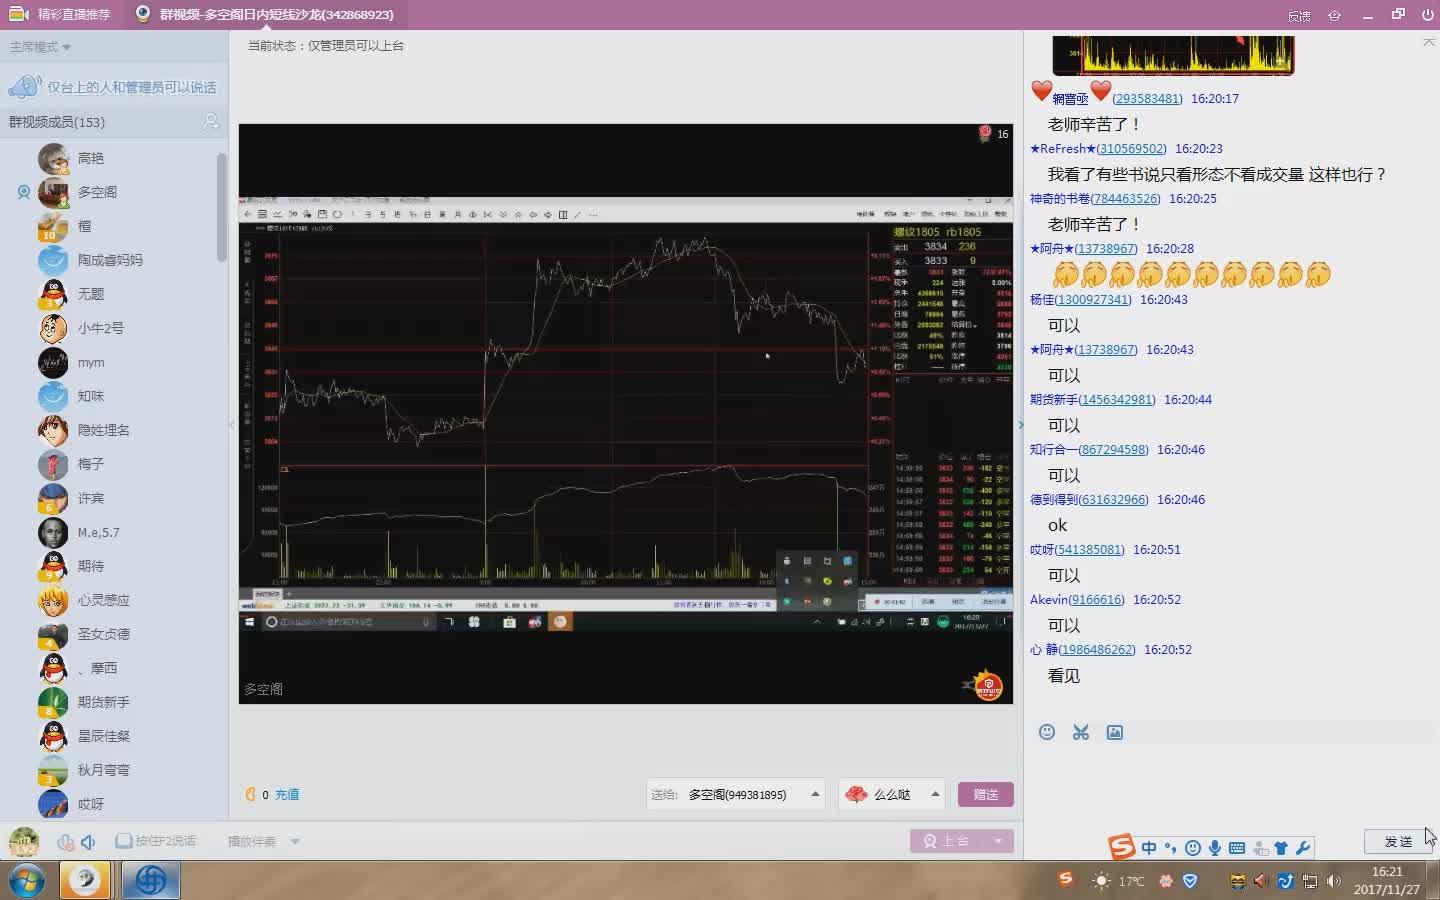Click the 赠送 gift button

click(985, 794)
